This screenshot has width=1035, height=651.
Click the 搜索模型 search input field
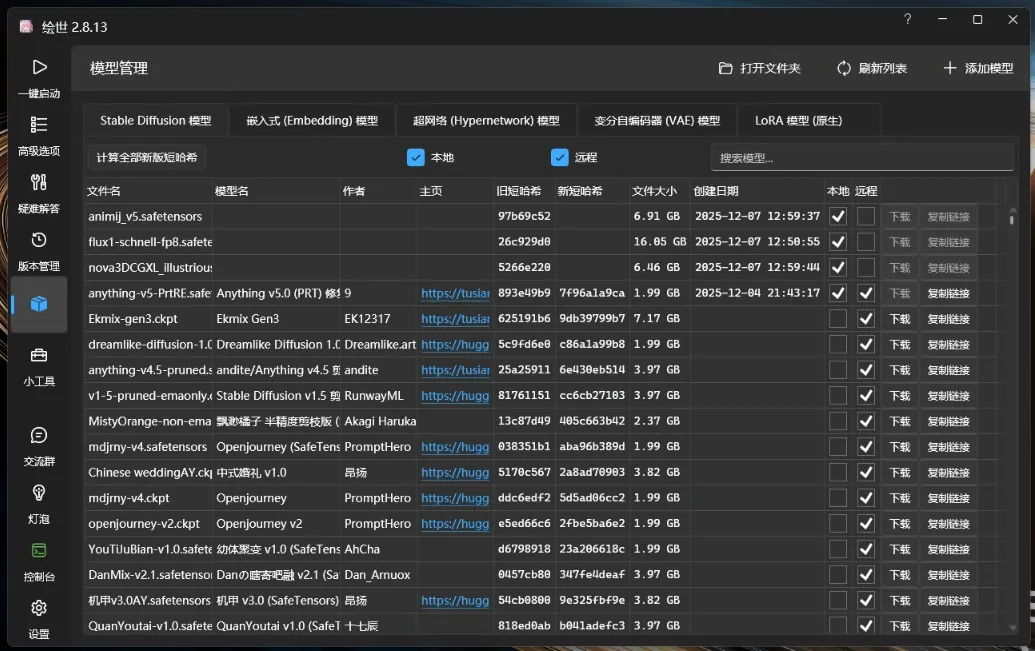pos(862,158)
